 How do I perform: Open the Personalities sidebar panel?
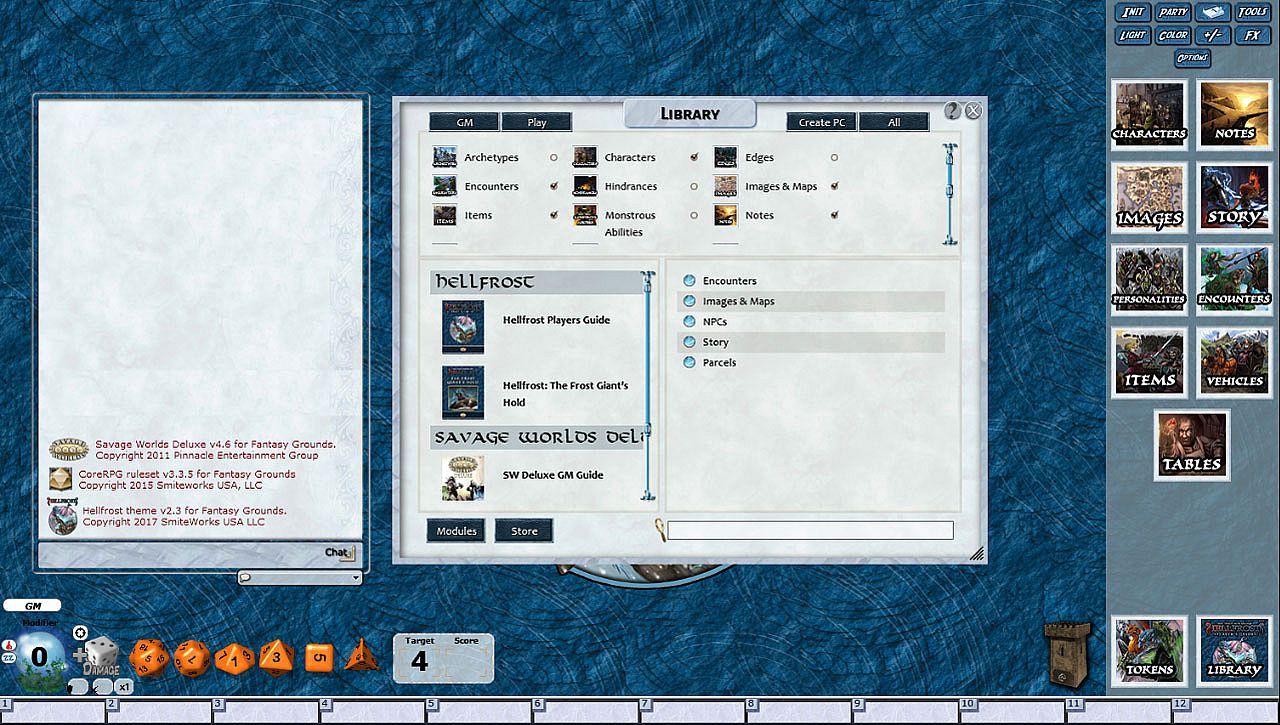coord(1149,280)
